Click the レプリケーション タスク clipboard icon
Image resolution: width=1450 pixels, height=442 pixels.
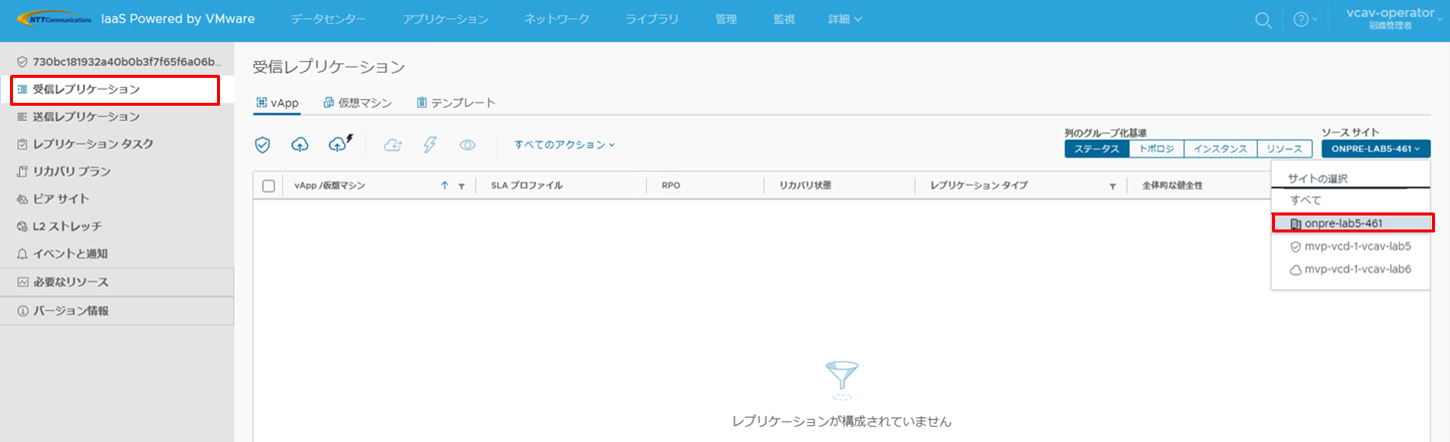tap(22, 144)
